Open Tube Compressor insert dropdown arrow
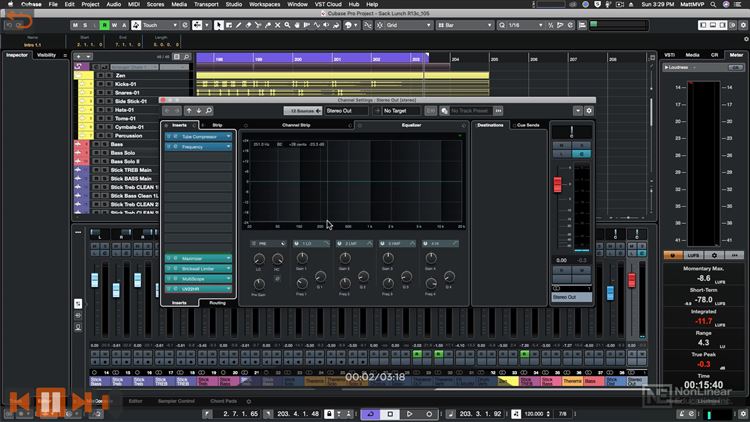Screen dimensions: 750x422 (229, 137)
